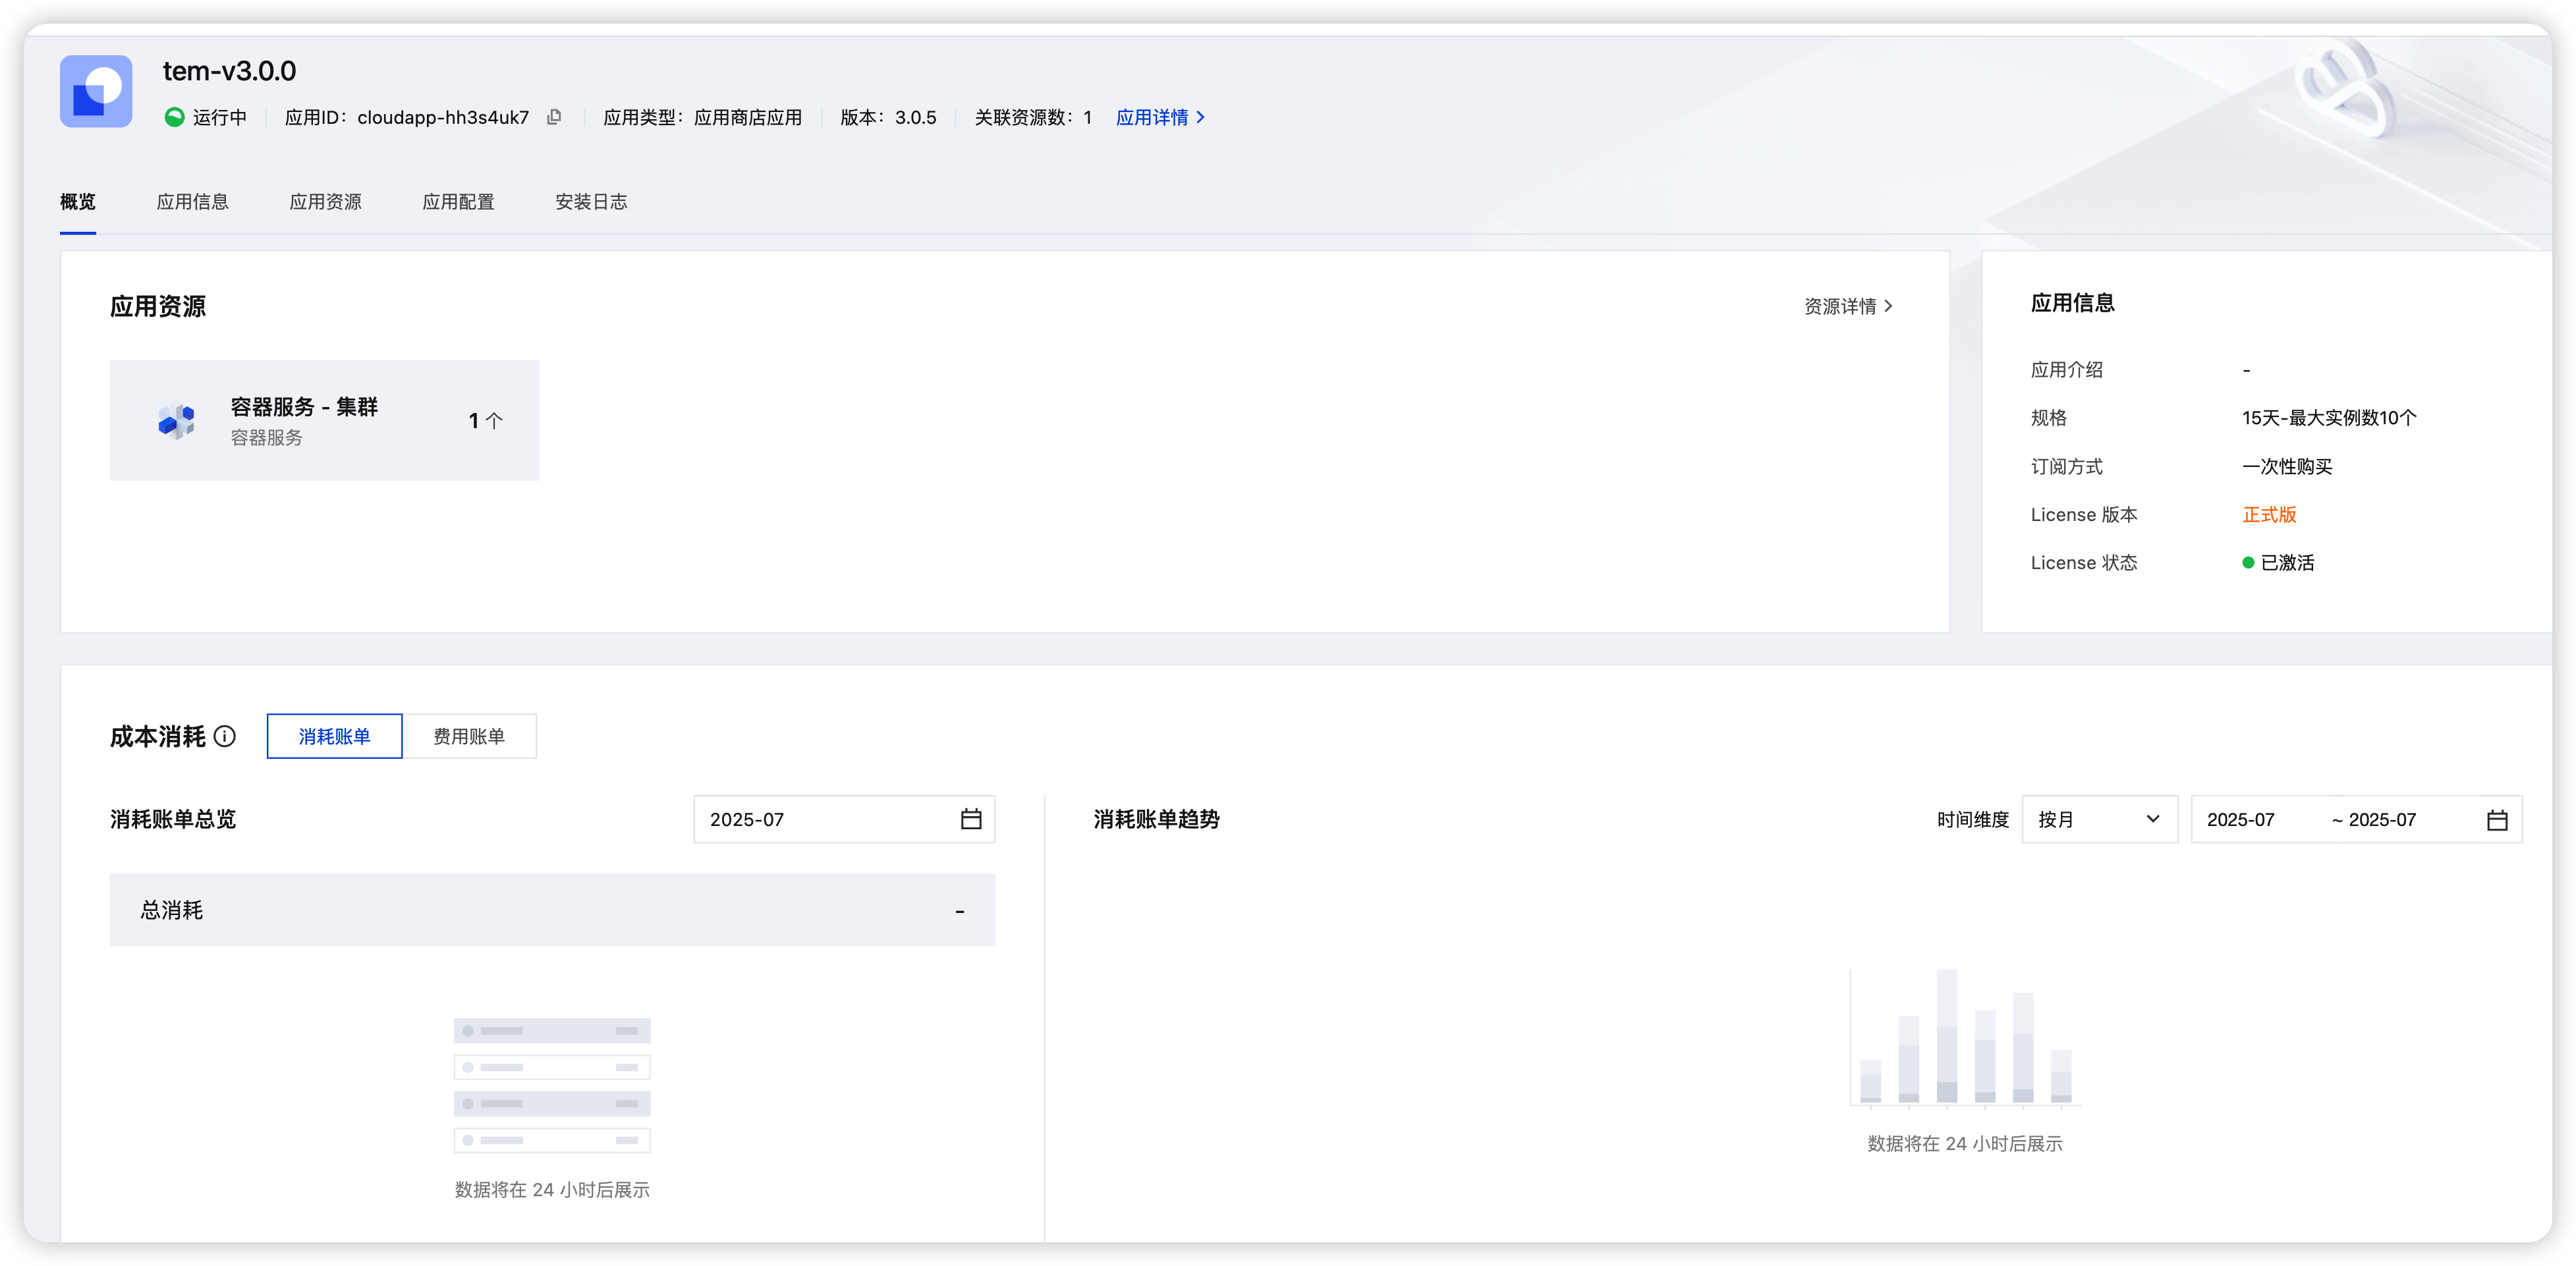Open the trend end date 2025-07 picker
2576x1266 pixels.
click(2382, 820)
